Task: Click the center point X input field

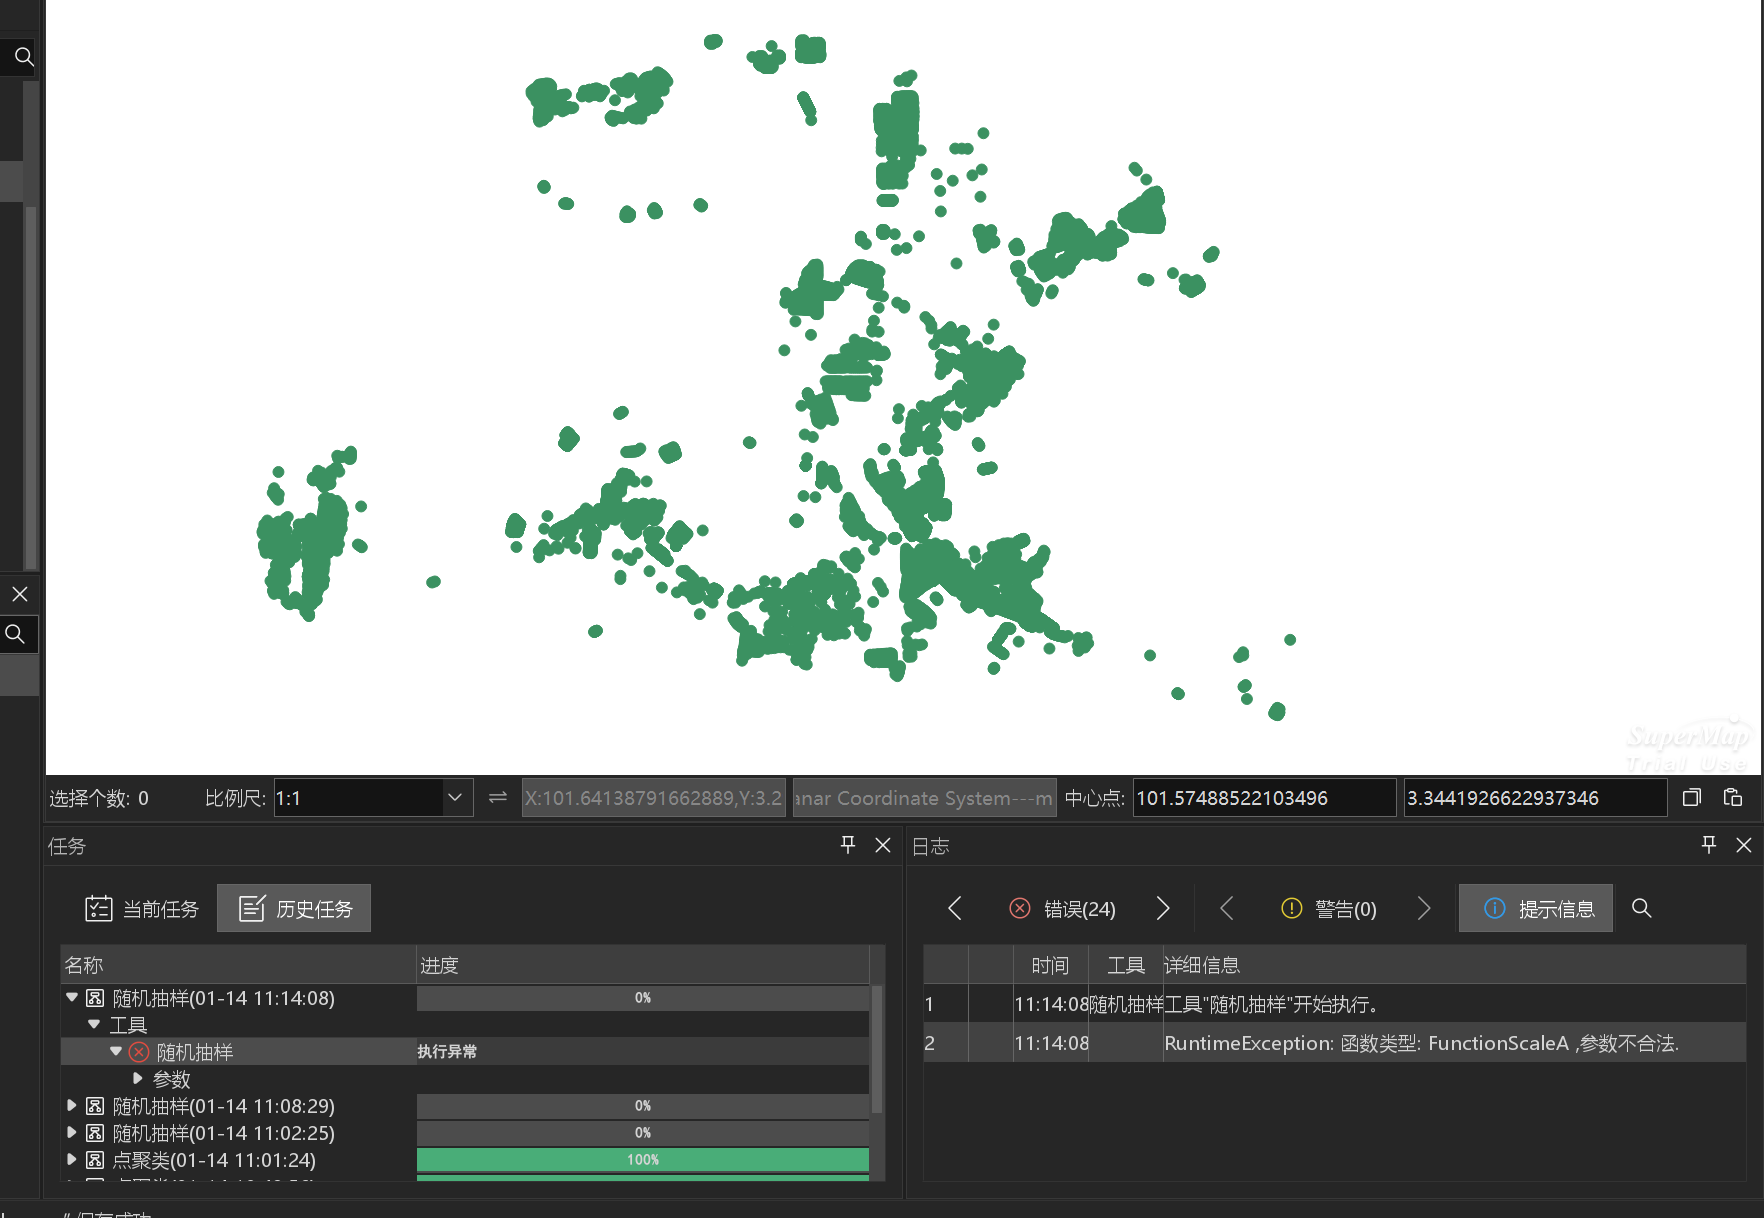Action: pos(1262,798)
